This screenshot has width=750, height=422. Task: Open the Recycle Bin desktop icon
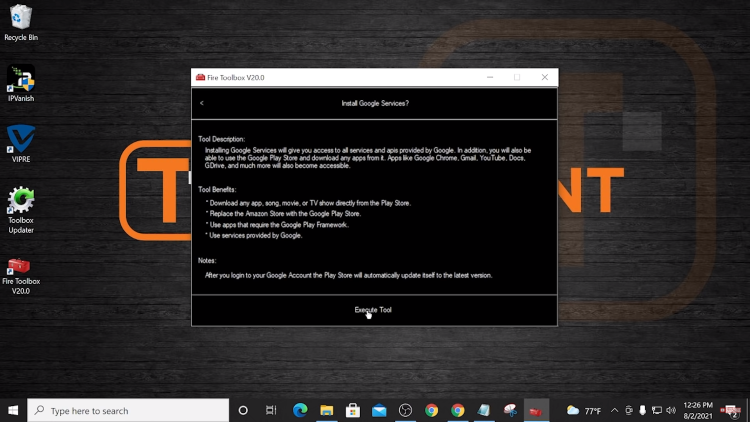point(21,22)
